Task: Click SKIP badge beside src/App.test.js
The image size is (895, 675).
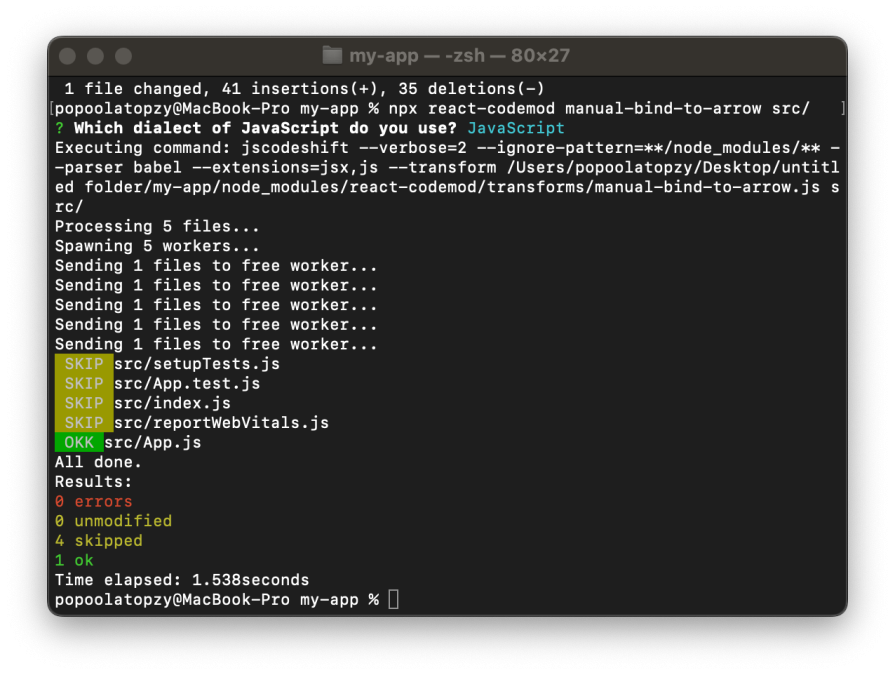Action: 84,383
